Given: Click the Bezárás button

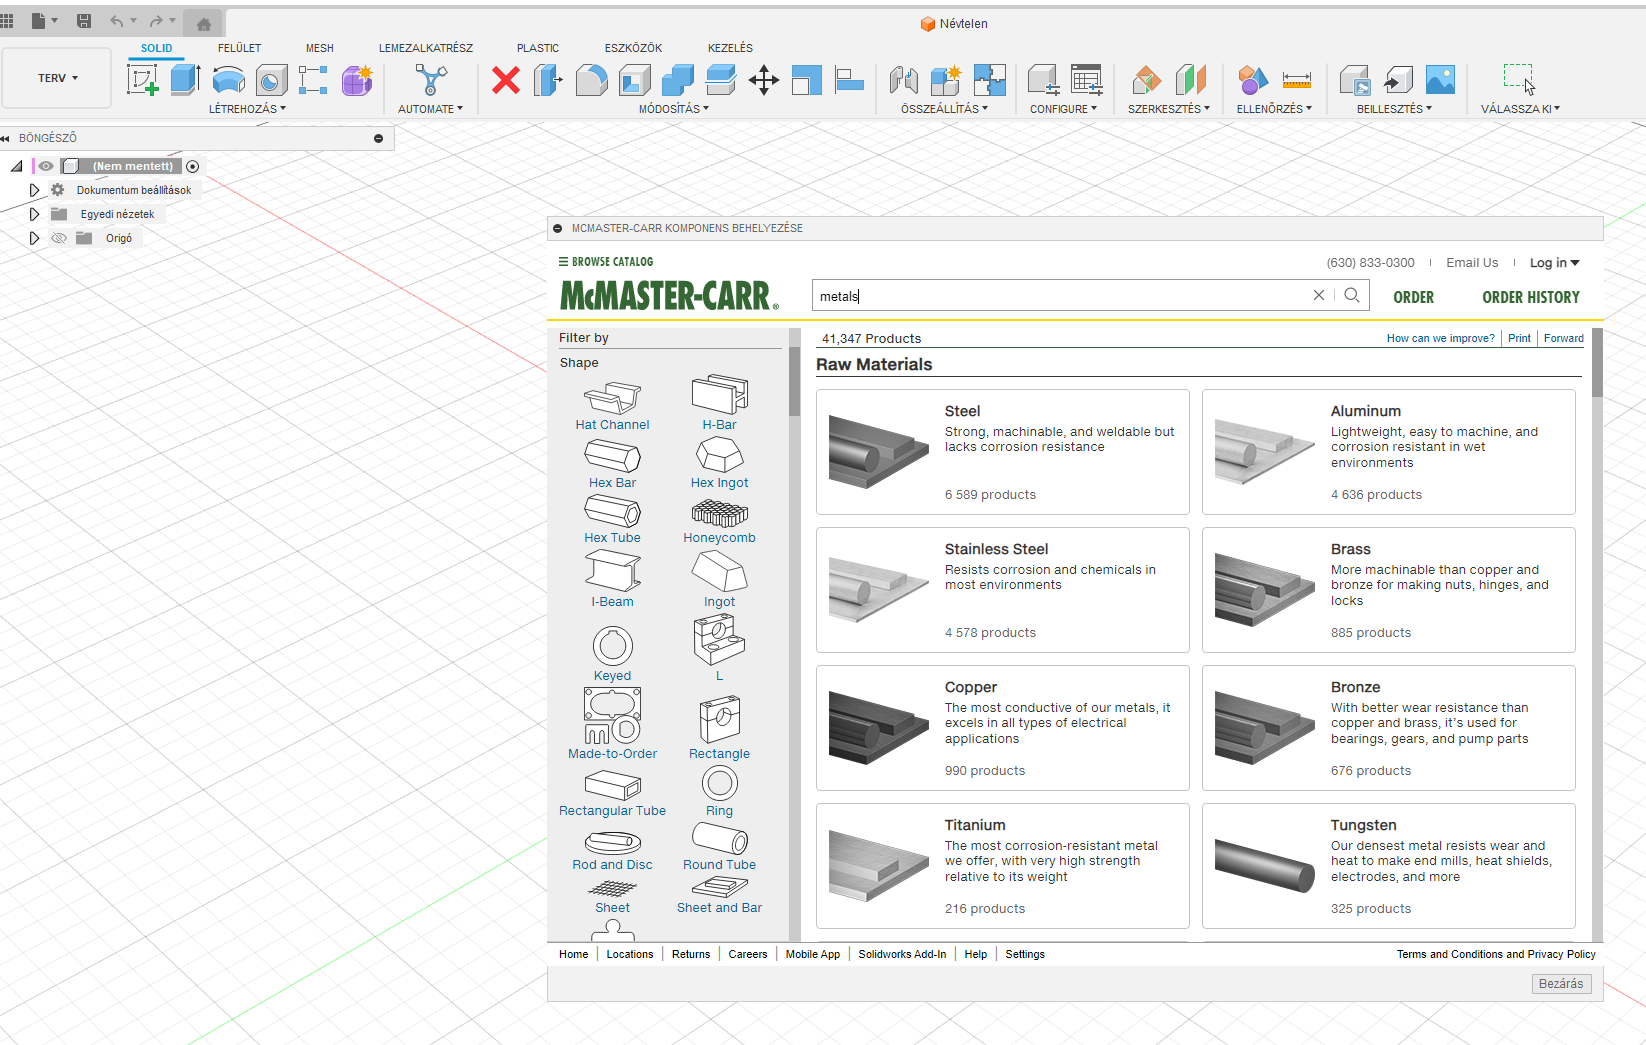Looking at the screenshot, I should 1561,984.
